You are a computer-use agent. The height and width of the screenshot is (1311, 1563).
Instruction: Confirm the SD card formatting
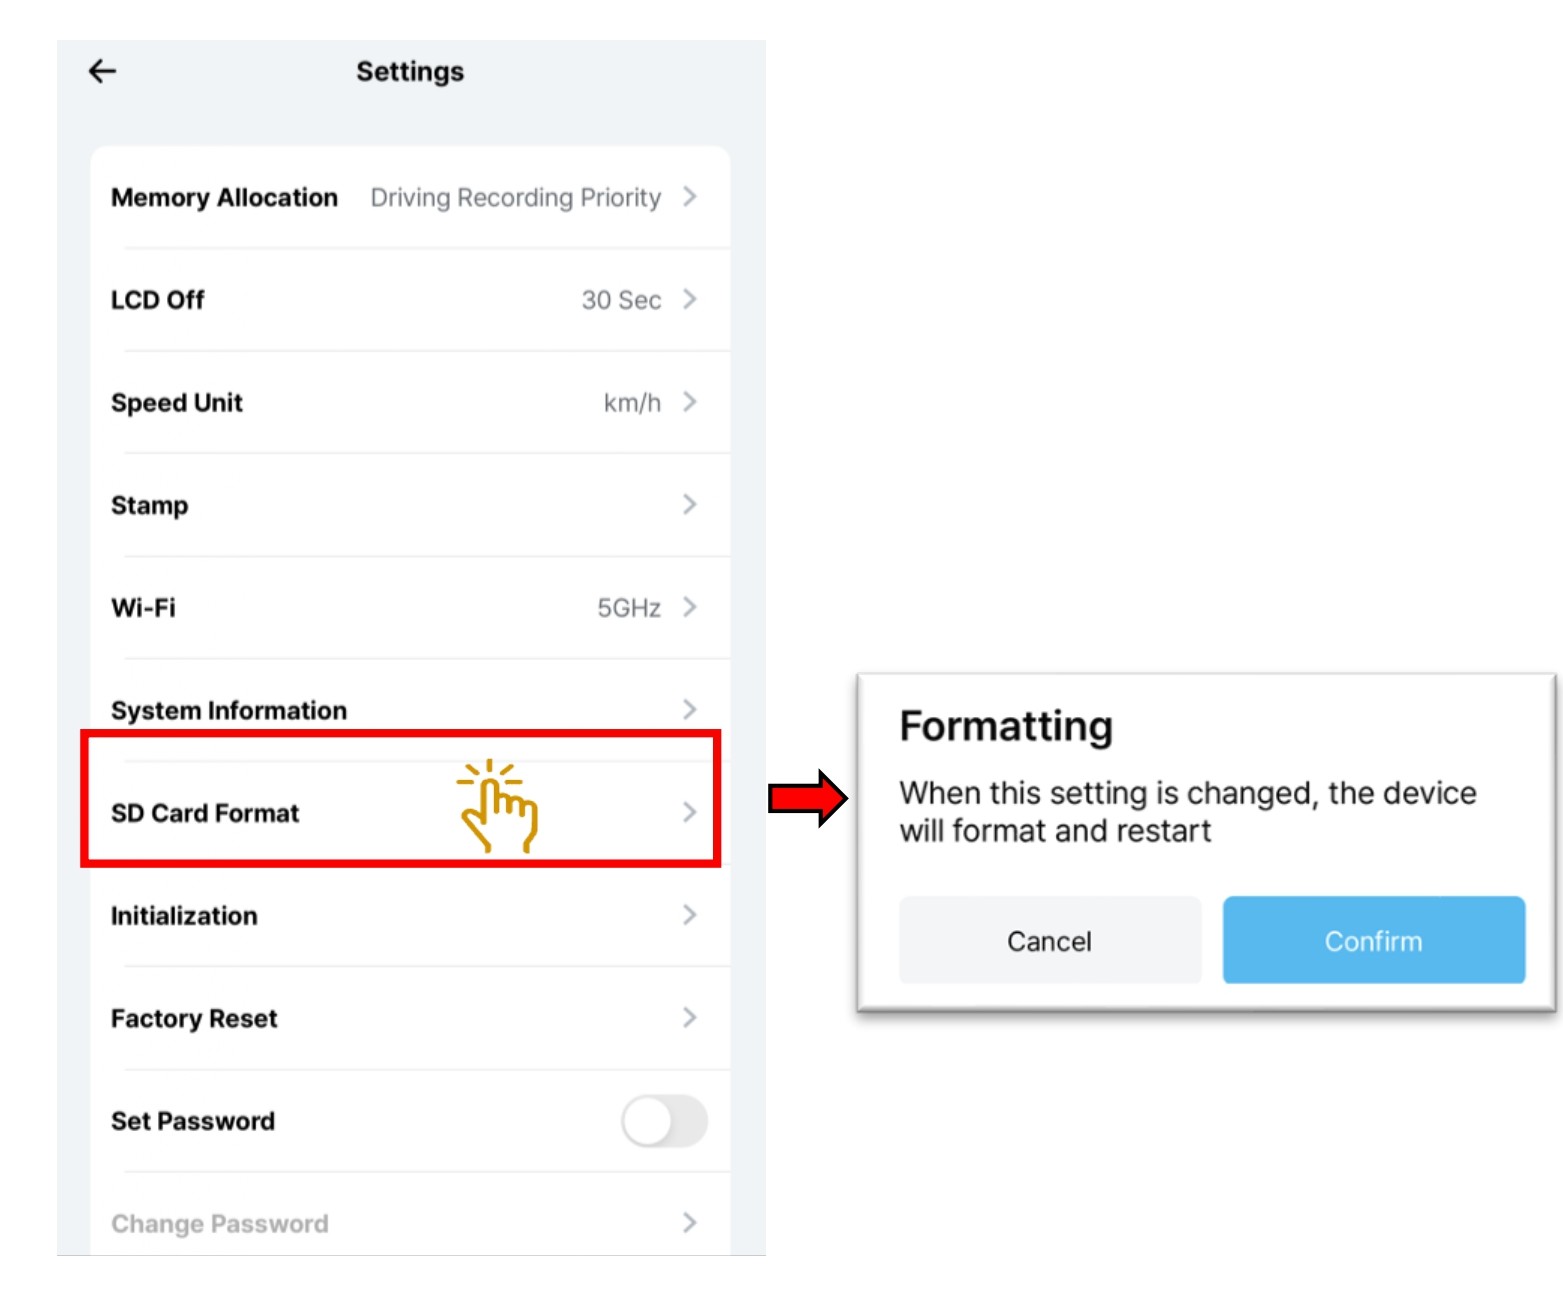pos(1373,940)
